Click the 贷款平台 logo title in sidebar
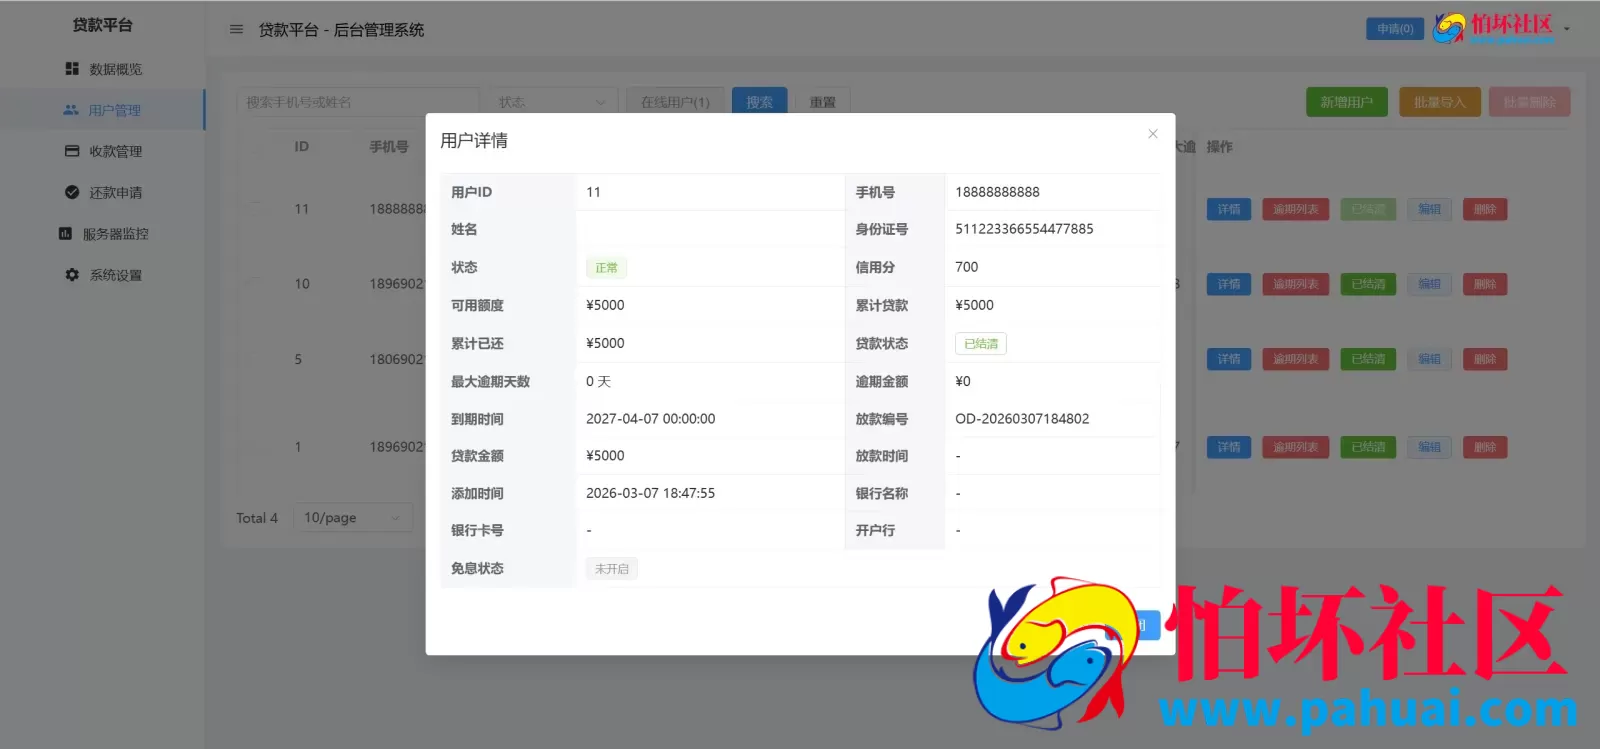Image resolution: width=1600 pixels, height=749 pixels. click(x=102, y=25)
